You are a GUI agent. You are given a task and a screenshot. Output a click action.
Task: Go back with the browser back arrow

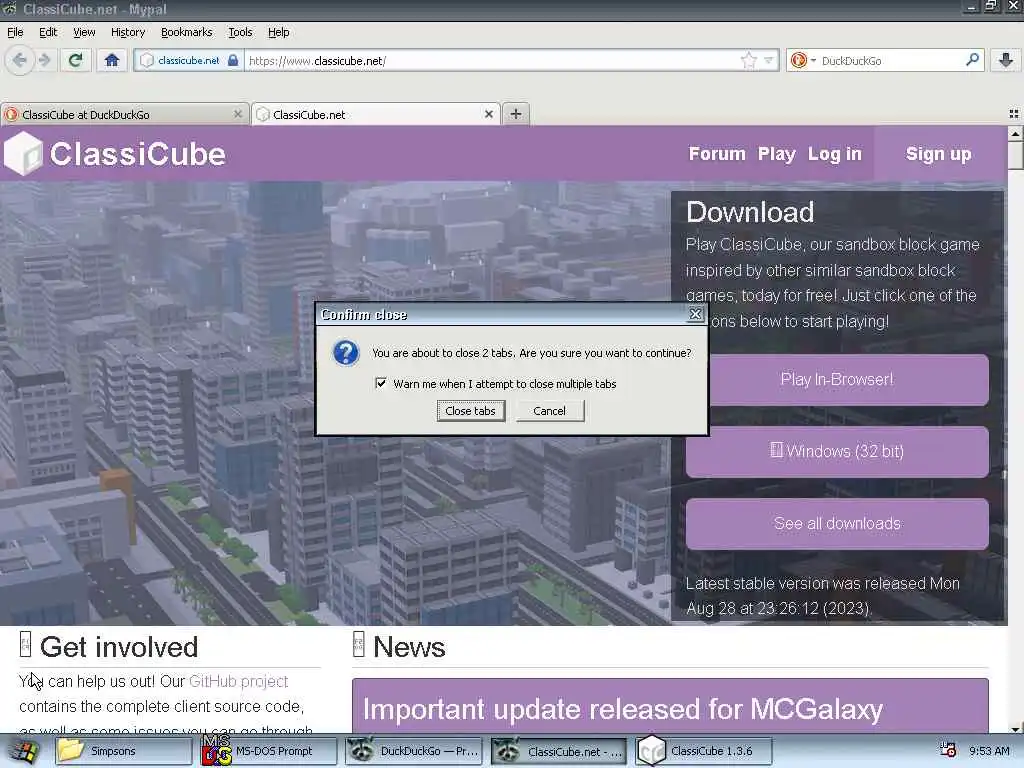[x=20, y=61]
